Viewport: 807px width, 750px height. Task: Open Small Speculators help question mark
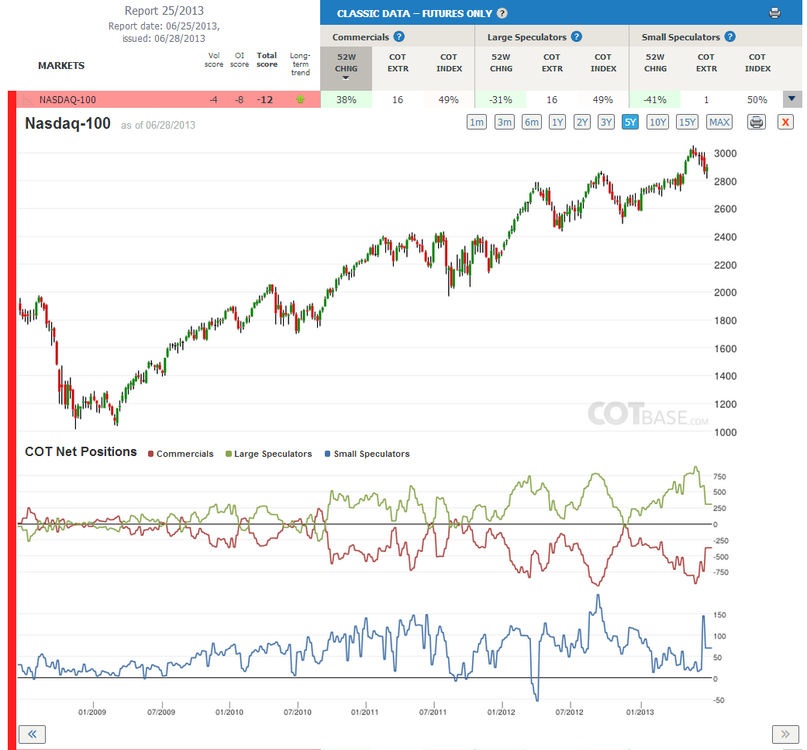pos(730,37)
